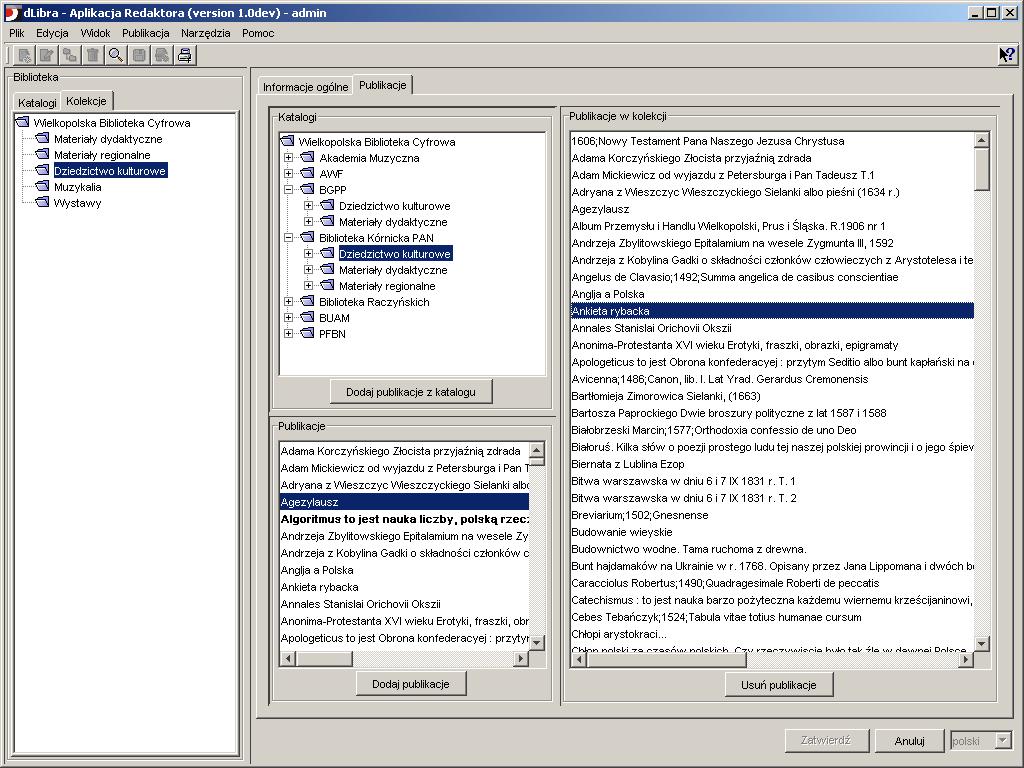Click the edit pencil toolbar icon
Image resolution: width=1024 pixels, height=768 pixels.
pos(47,56)
